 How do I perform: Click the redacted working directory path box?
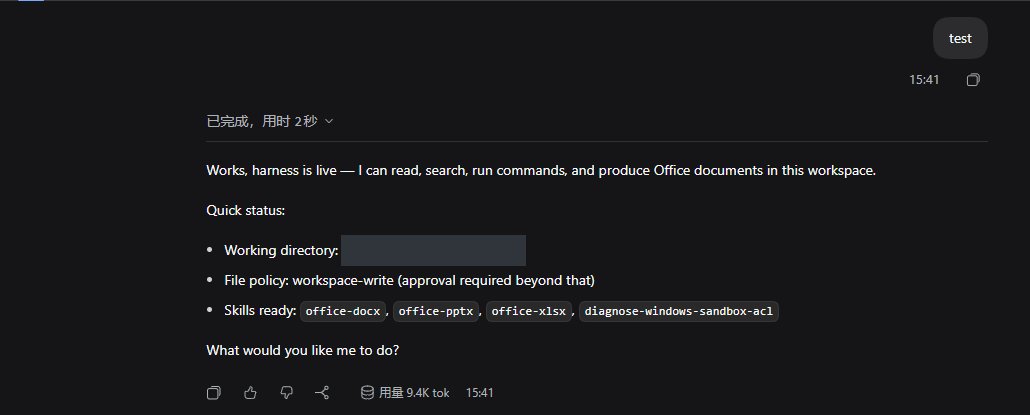434,250
